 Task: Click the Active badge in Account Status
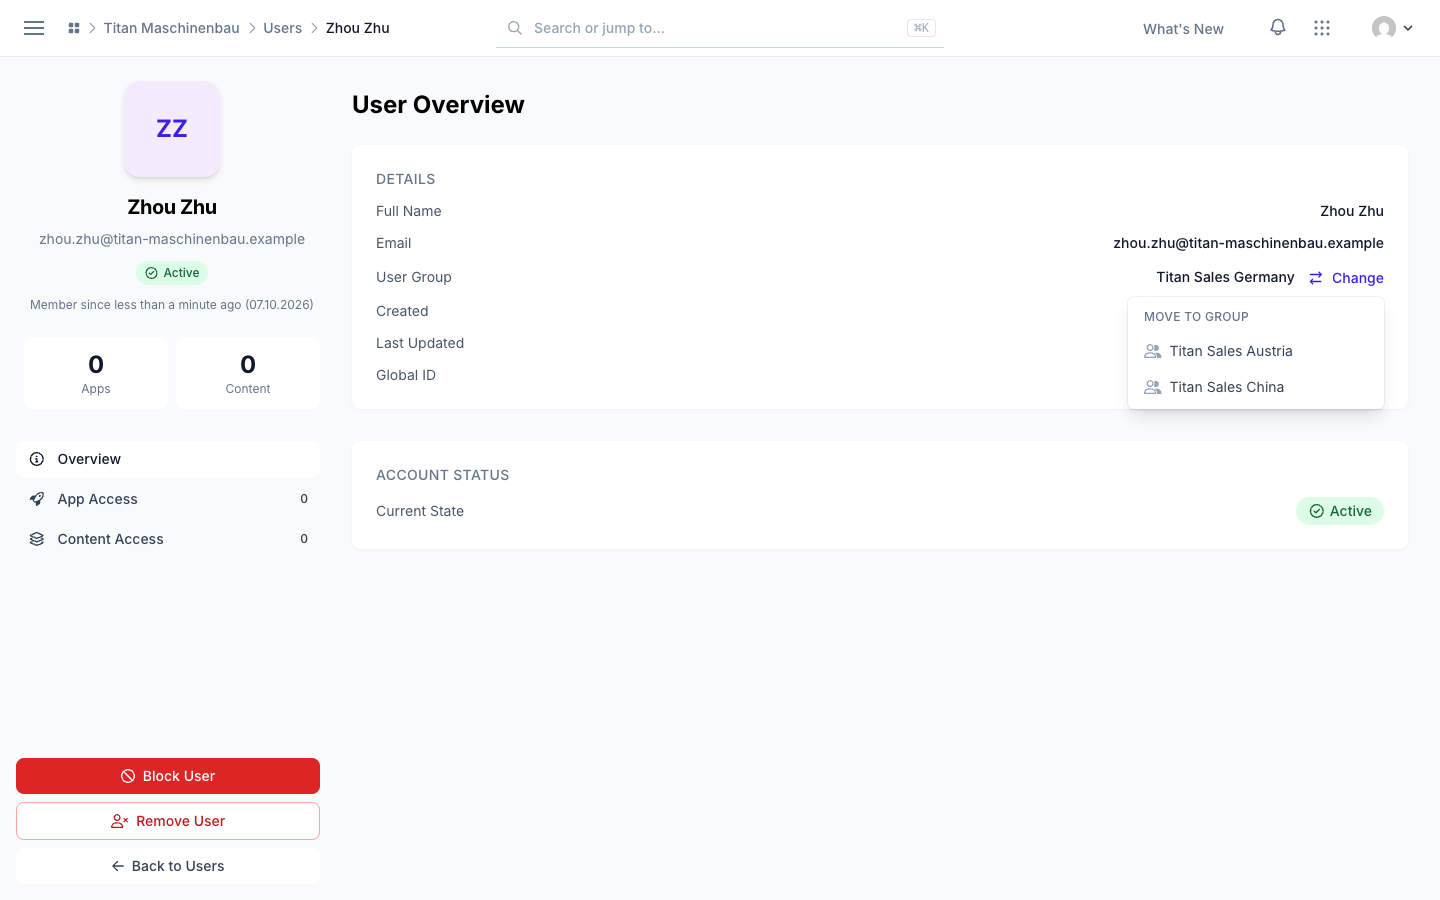pyautogui.click(x=1340, y=511)
